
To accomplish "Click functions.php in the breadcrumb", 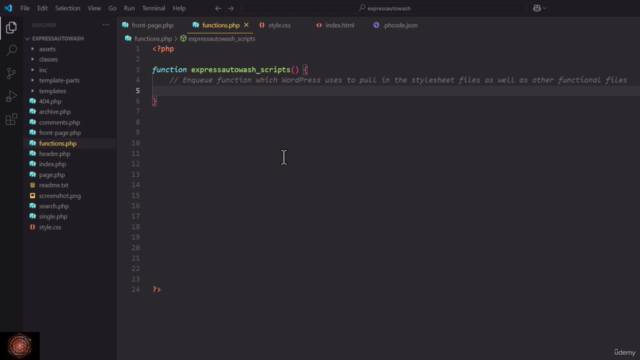I will (x=153, y=39).
